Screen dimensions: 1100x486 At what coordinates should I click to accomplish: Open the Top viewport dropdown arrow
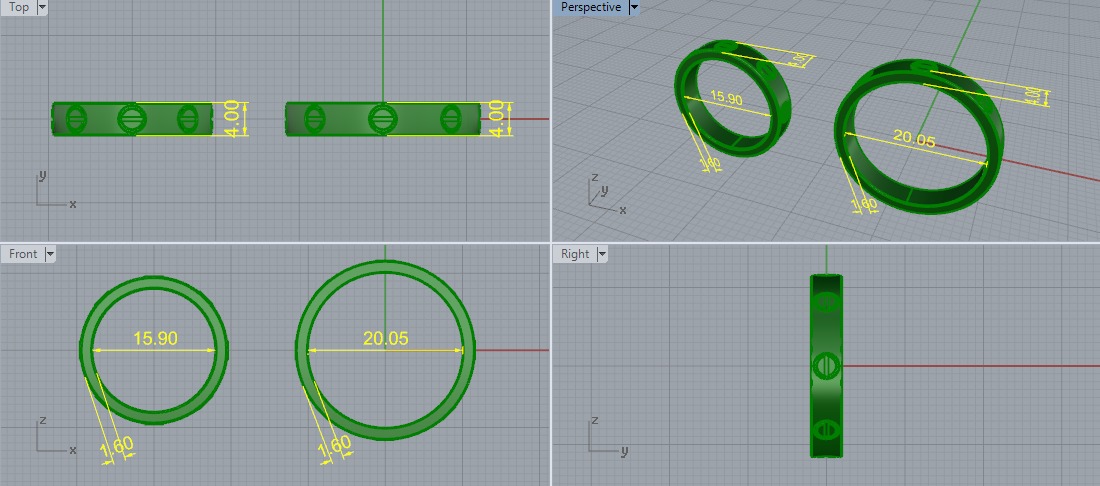point(41,8)
